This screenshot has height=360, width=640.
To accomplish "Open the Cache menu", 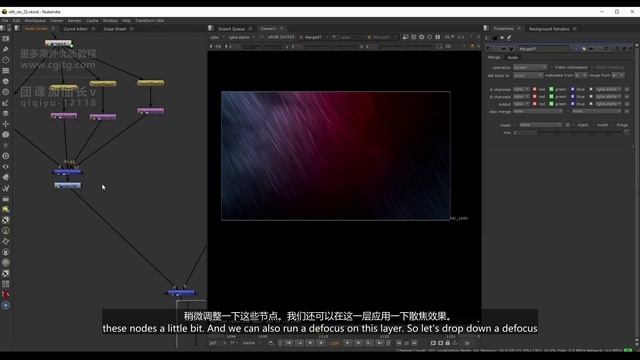I will point(92,20).
